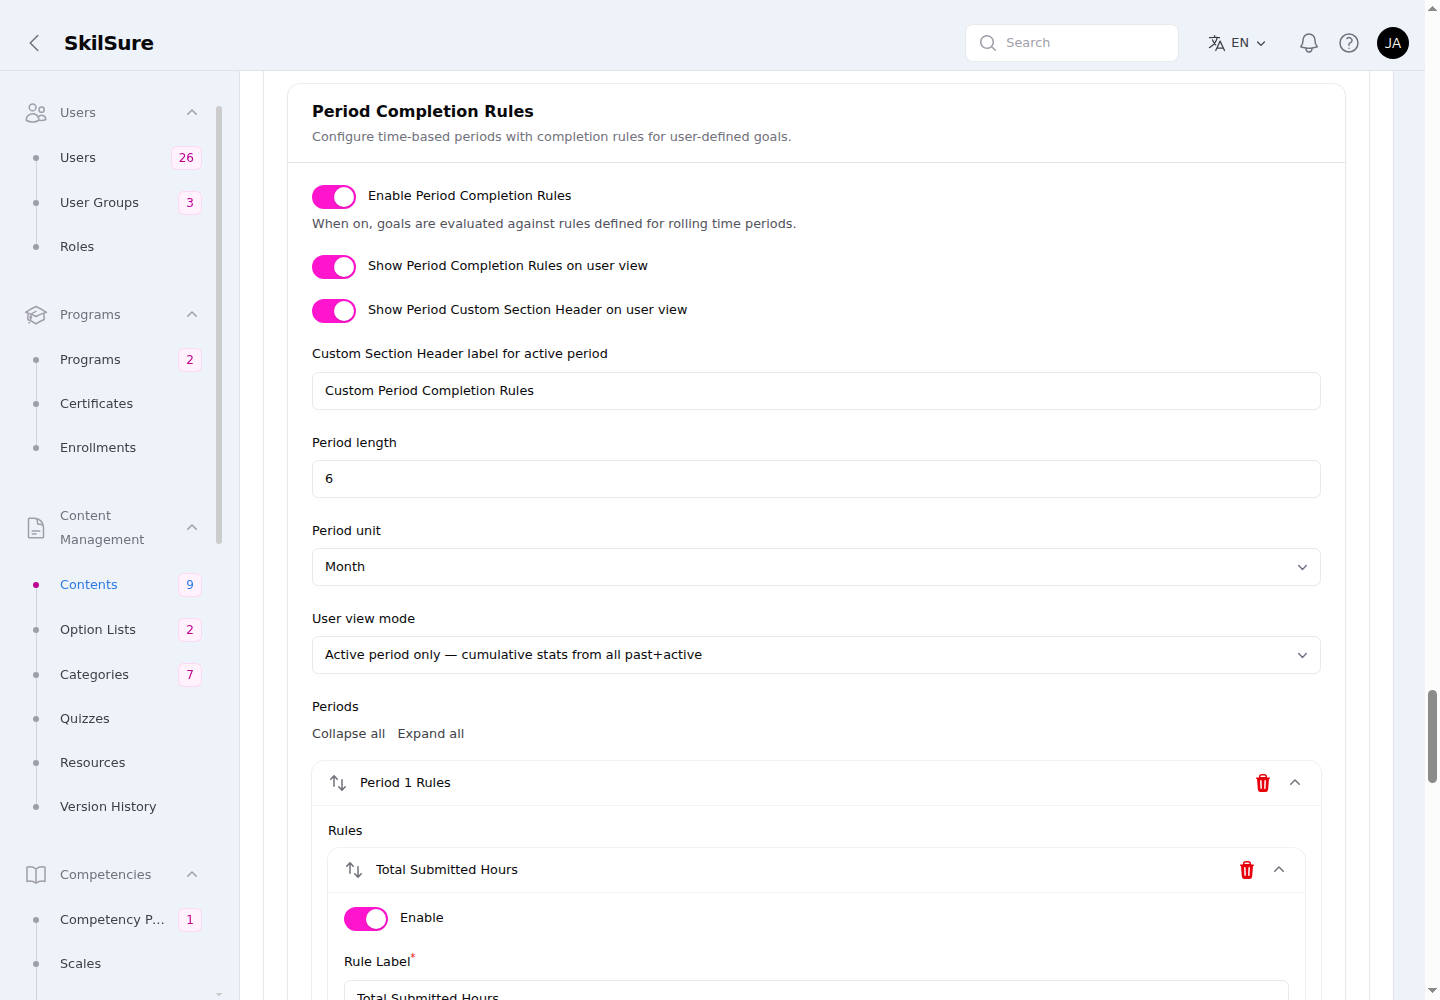
Task: Click Collapse all periods link
Action: click(348, 734)
